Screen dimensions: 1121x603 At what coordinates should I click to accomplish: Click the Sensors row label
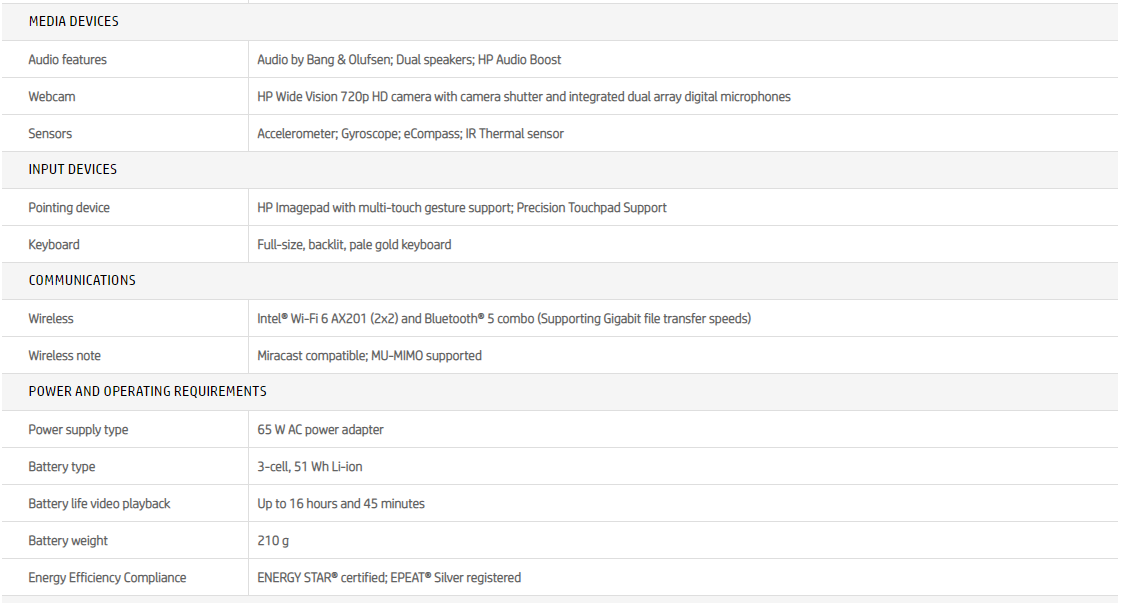50,134
